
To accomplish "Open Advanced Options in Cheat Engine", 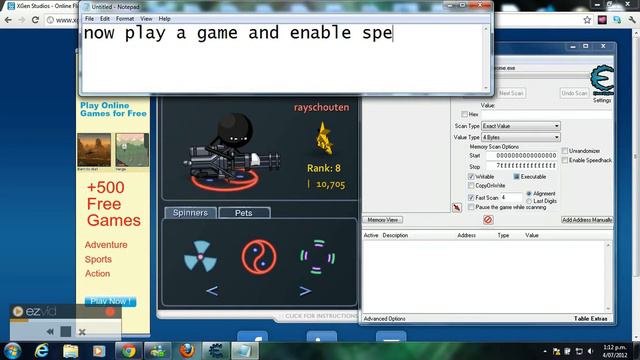I will click(384, 319).
